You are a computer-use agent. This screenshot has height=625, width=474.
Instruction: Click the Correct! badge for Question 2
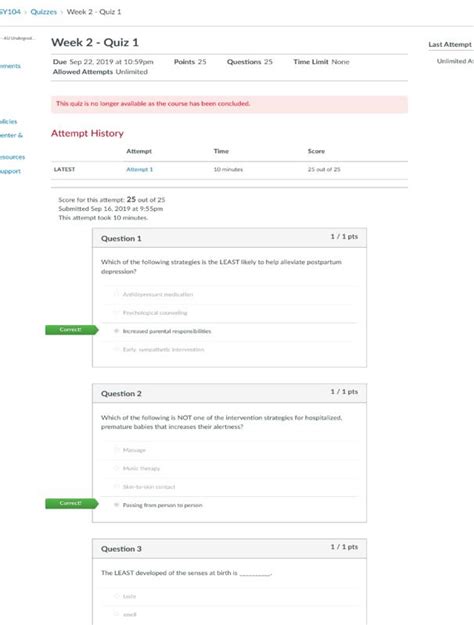coord(71,503)
